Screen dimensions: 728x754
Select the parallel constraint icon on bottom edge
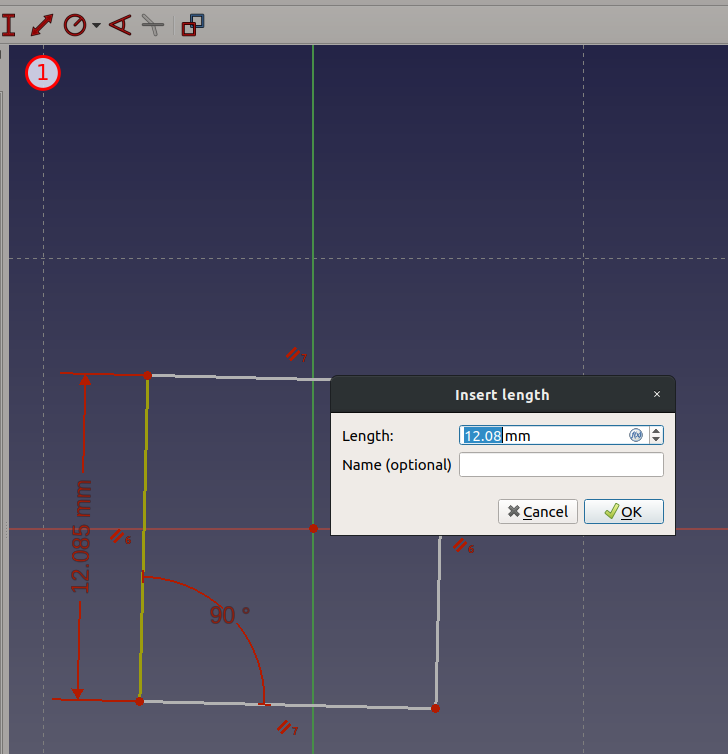[287, 727]
